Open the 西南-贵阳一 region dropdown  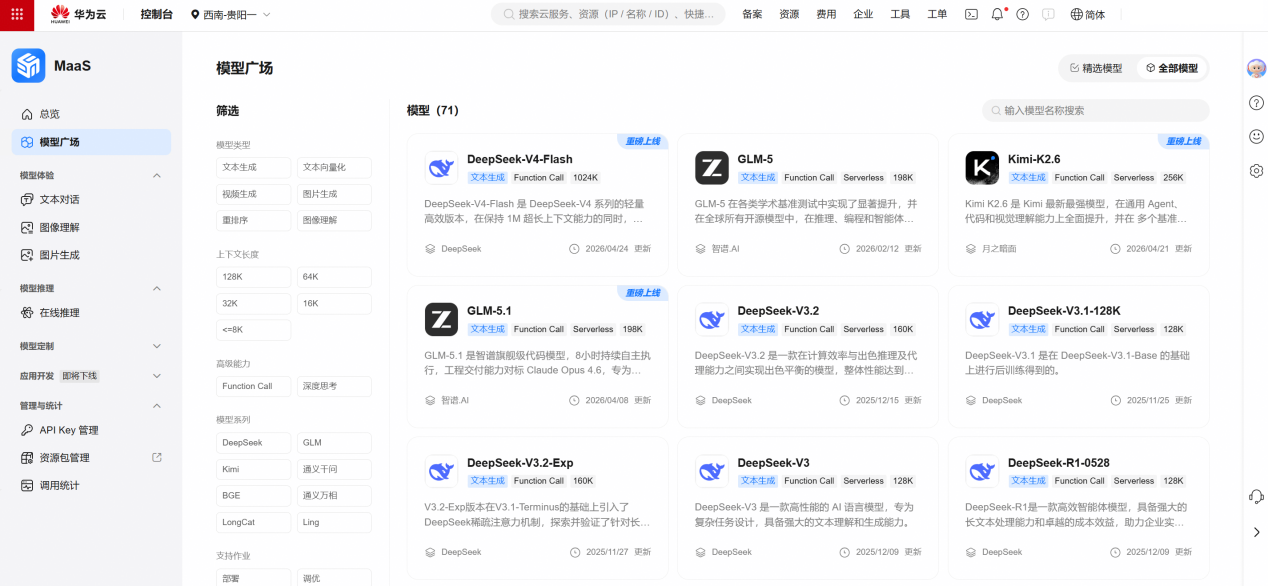pos(231,15)
